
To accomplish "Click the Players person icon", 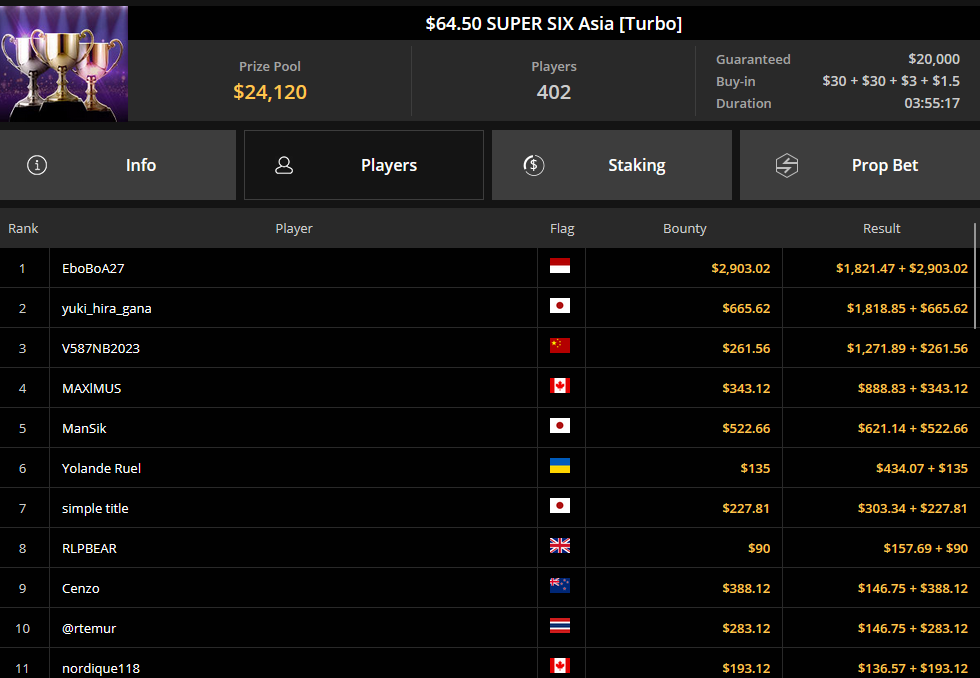I will [284, 165].
